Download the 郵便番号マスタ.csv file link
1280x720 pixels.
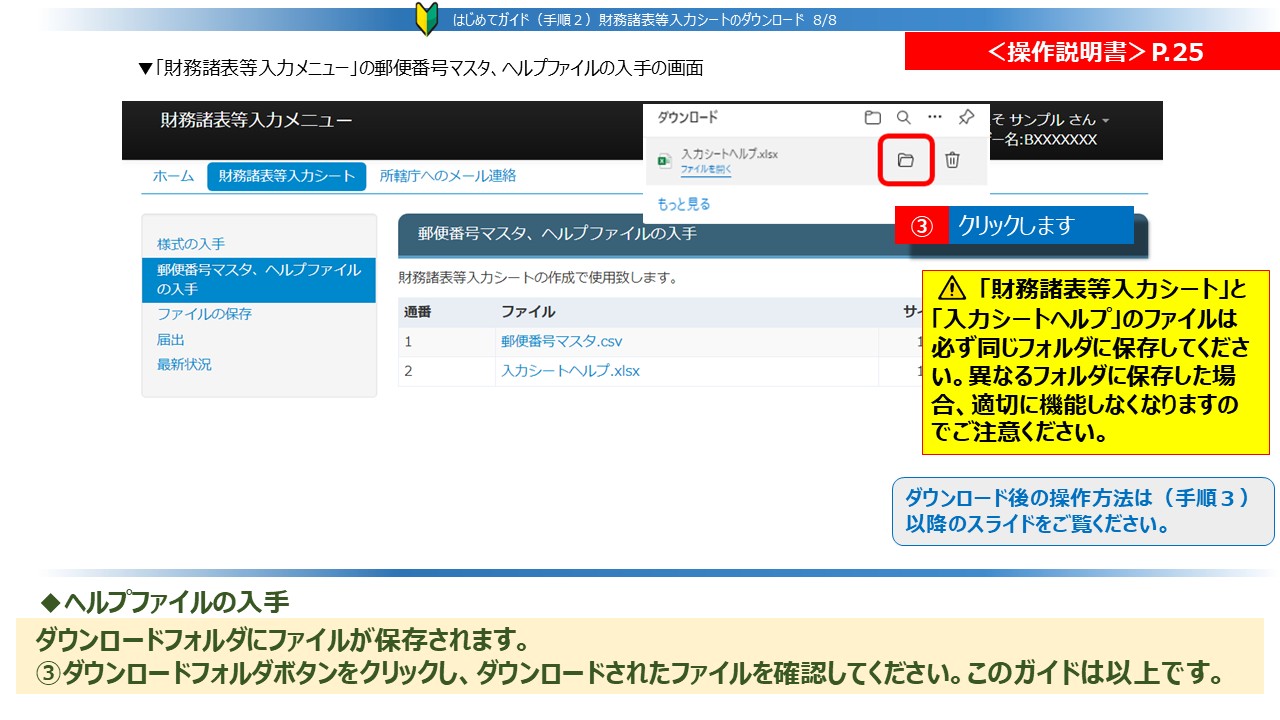[x=561, y=342]
